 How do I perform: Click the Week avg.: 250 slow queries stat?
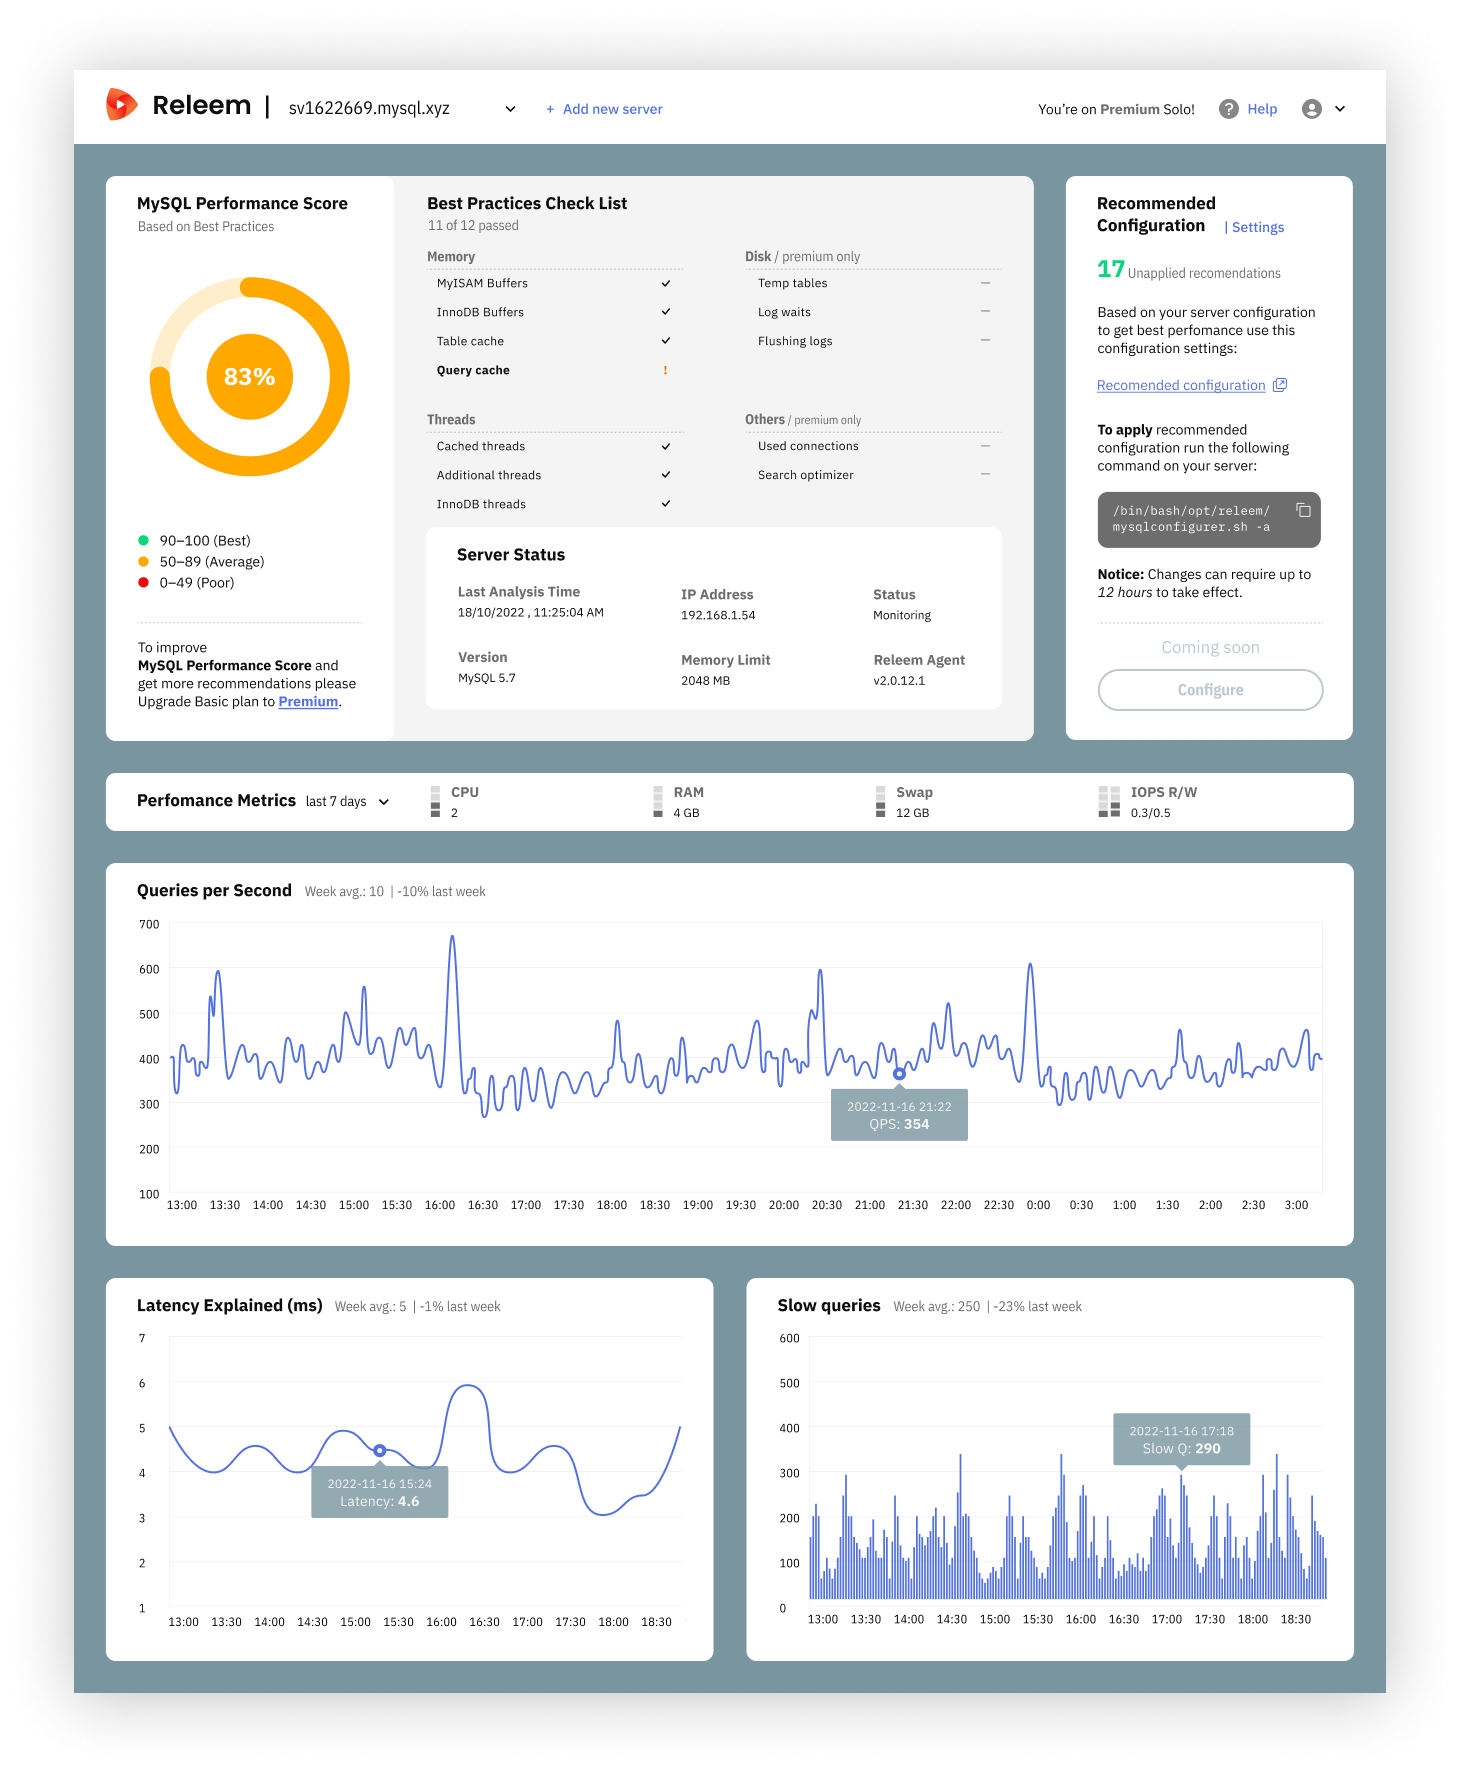pyautogui.click(x=936, y=1307)
